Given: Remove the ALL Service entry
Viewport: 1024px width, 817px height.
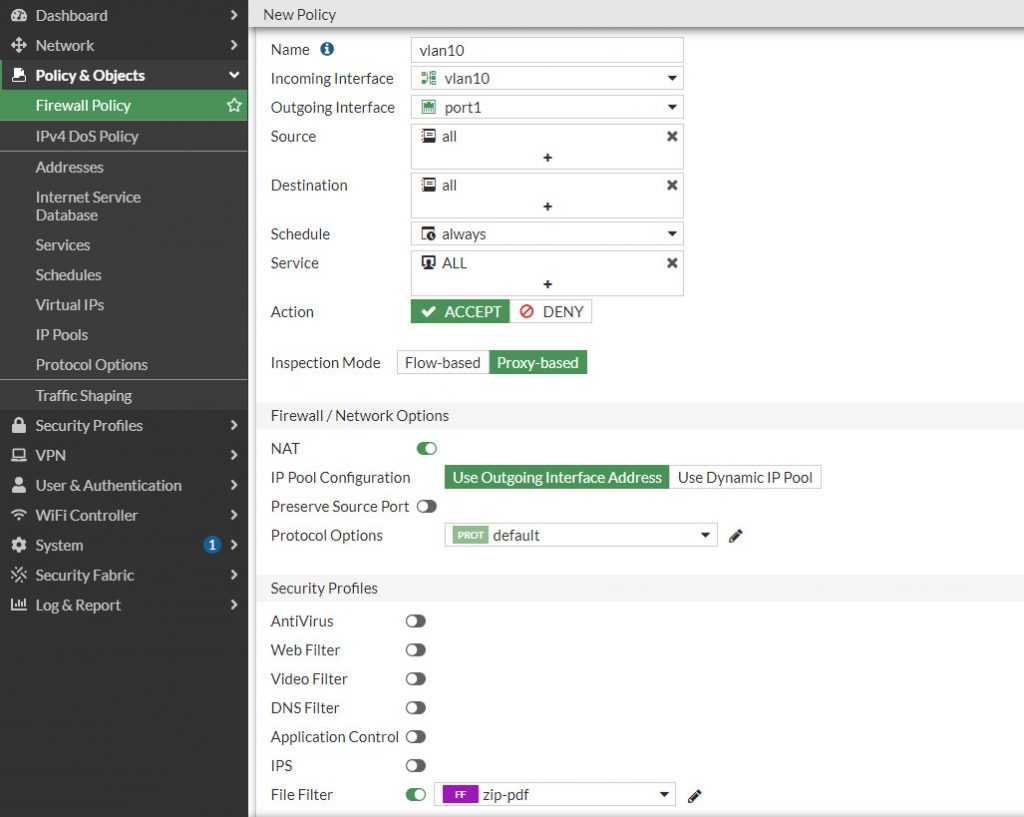Looking at the screenshot, I should 672,263.
